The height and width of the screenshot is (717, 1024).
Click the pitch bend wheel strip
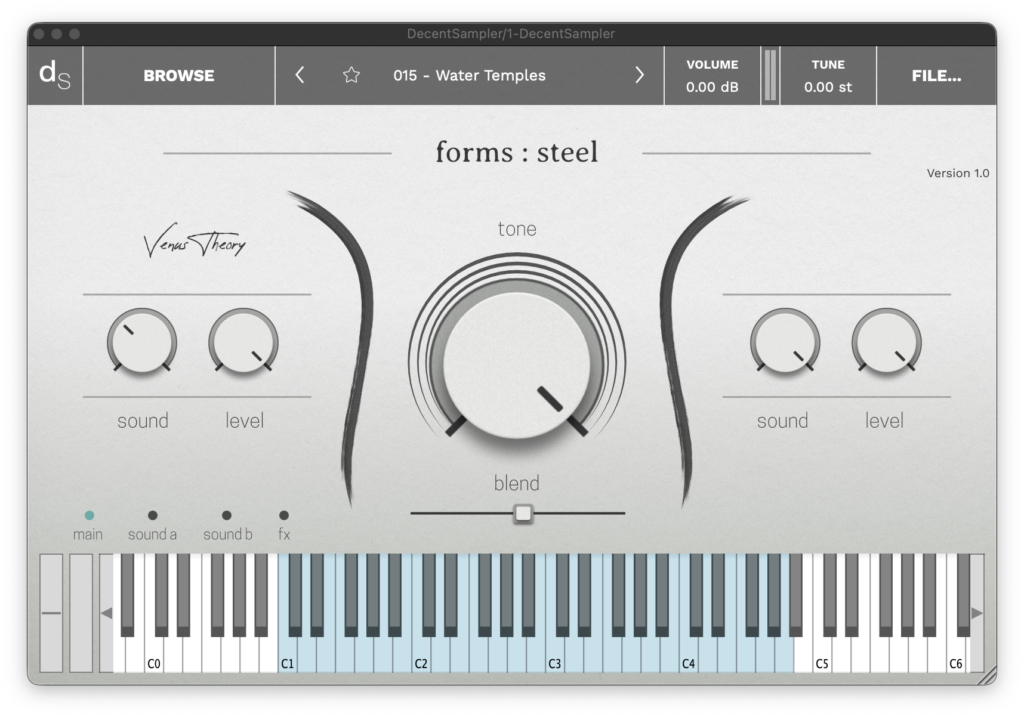(x=52, y=613)
